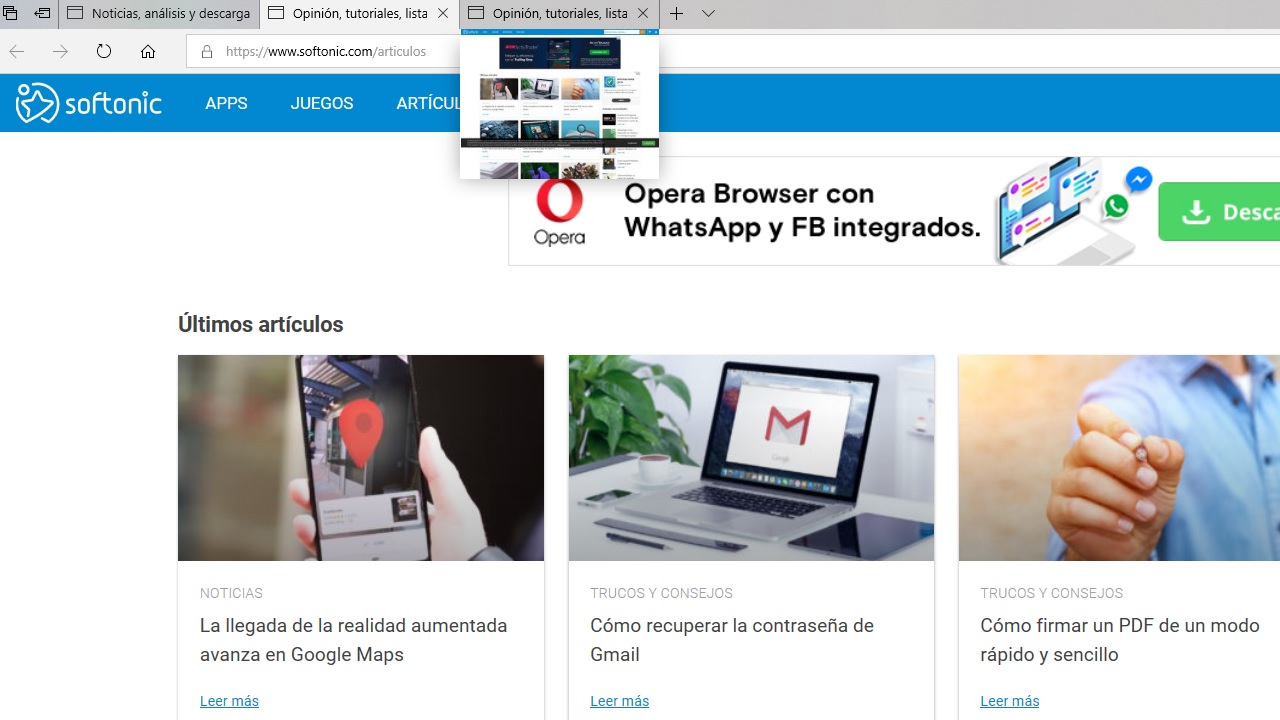Open the JUEGOS menu
Viewport: 1280px width, 720px height.
click(x=321, y=103)
